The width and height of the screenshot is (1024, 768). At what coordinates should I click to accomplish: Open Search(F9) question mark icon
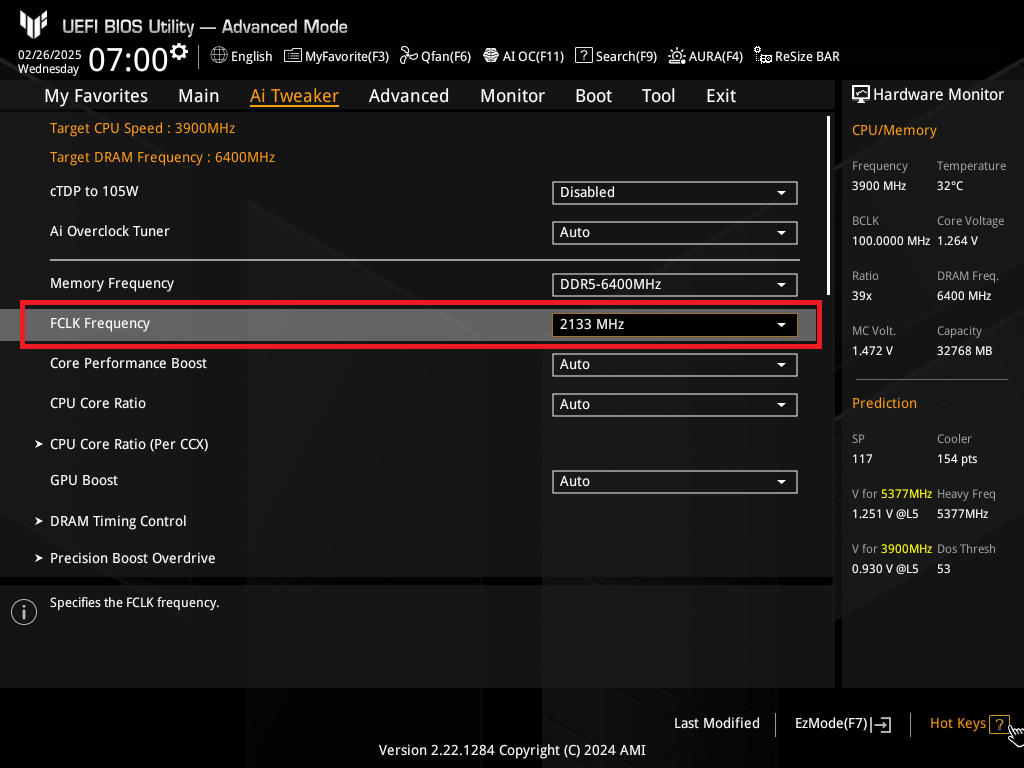tap(583, 56)
